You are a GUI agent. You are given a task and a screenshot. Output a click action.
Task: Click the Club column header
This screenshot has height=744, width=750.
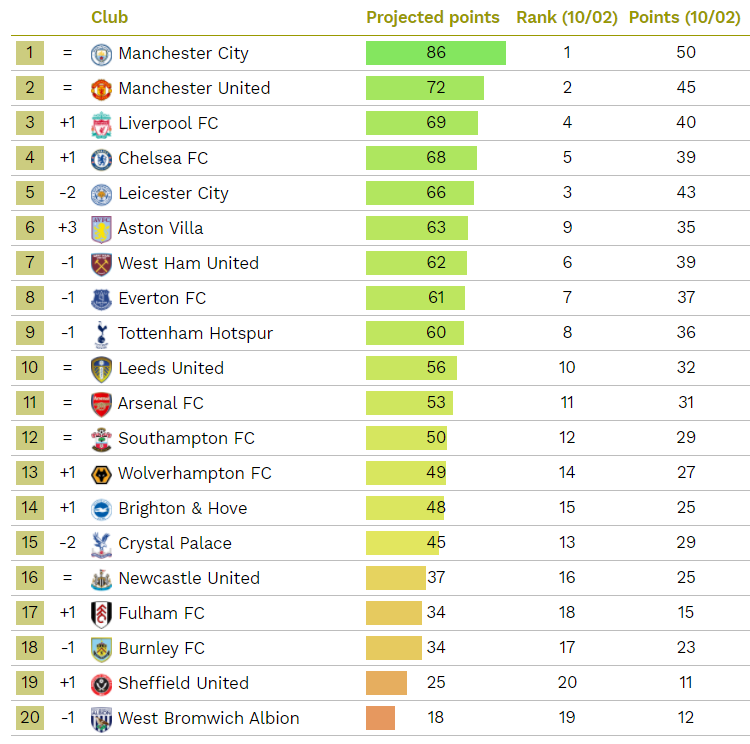click(109, 17)
